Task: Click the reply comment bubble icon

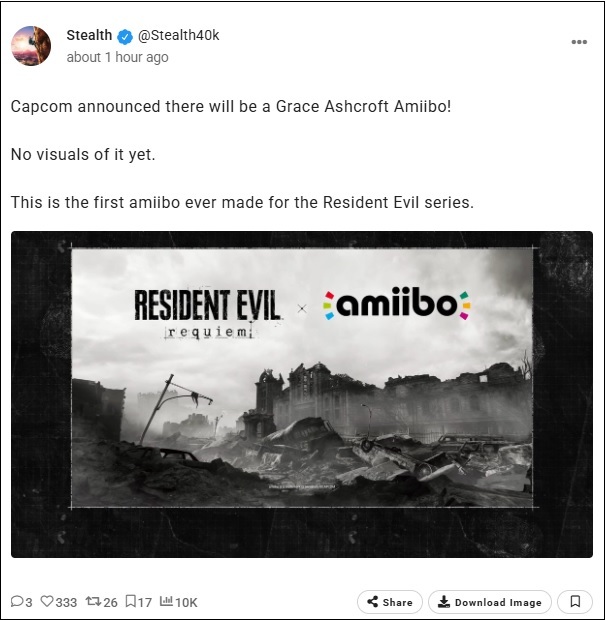Action: point(17,601)
